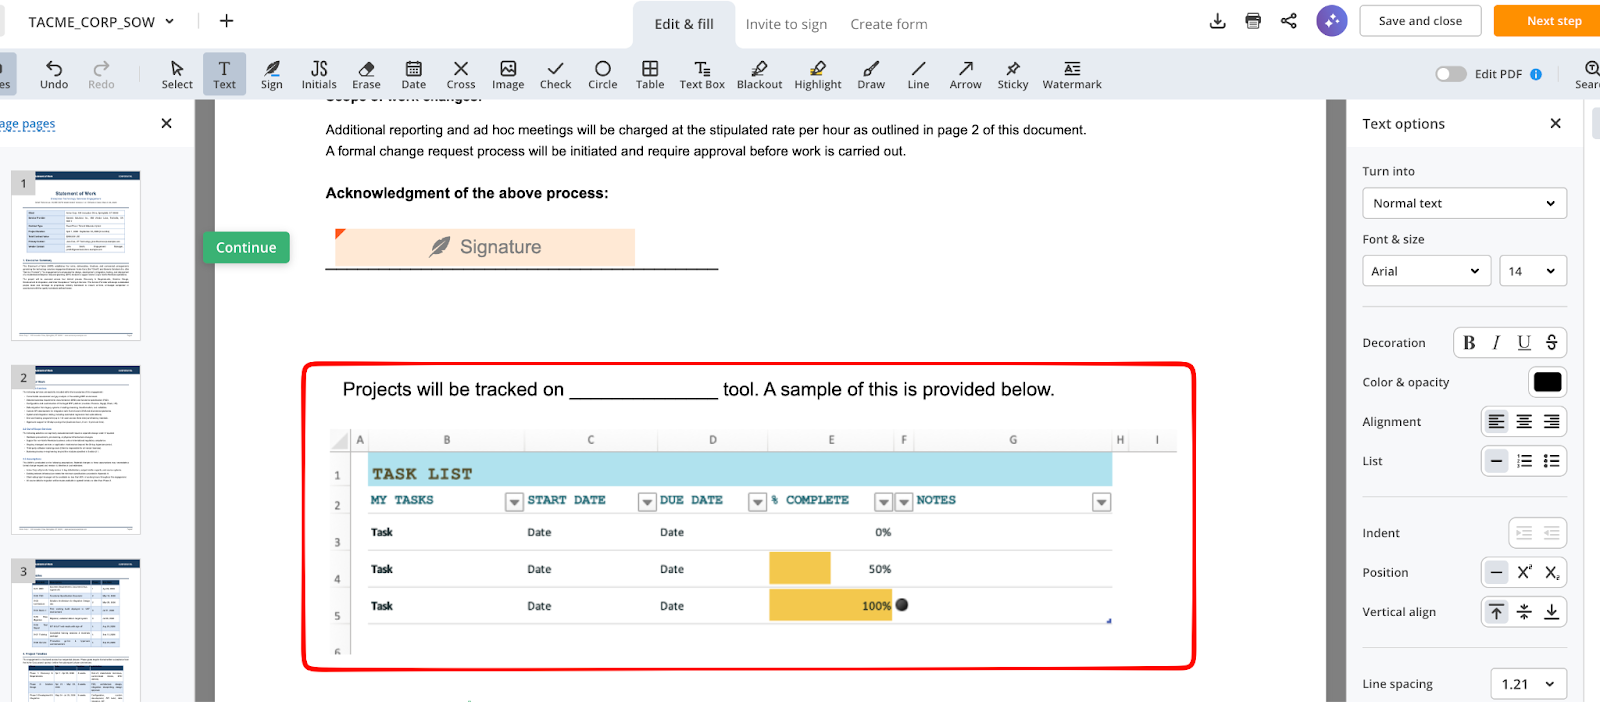Choose the Highlight tool
The width and height of the screenshot is (1600, 702).
coord(817,74)
